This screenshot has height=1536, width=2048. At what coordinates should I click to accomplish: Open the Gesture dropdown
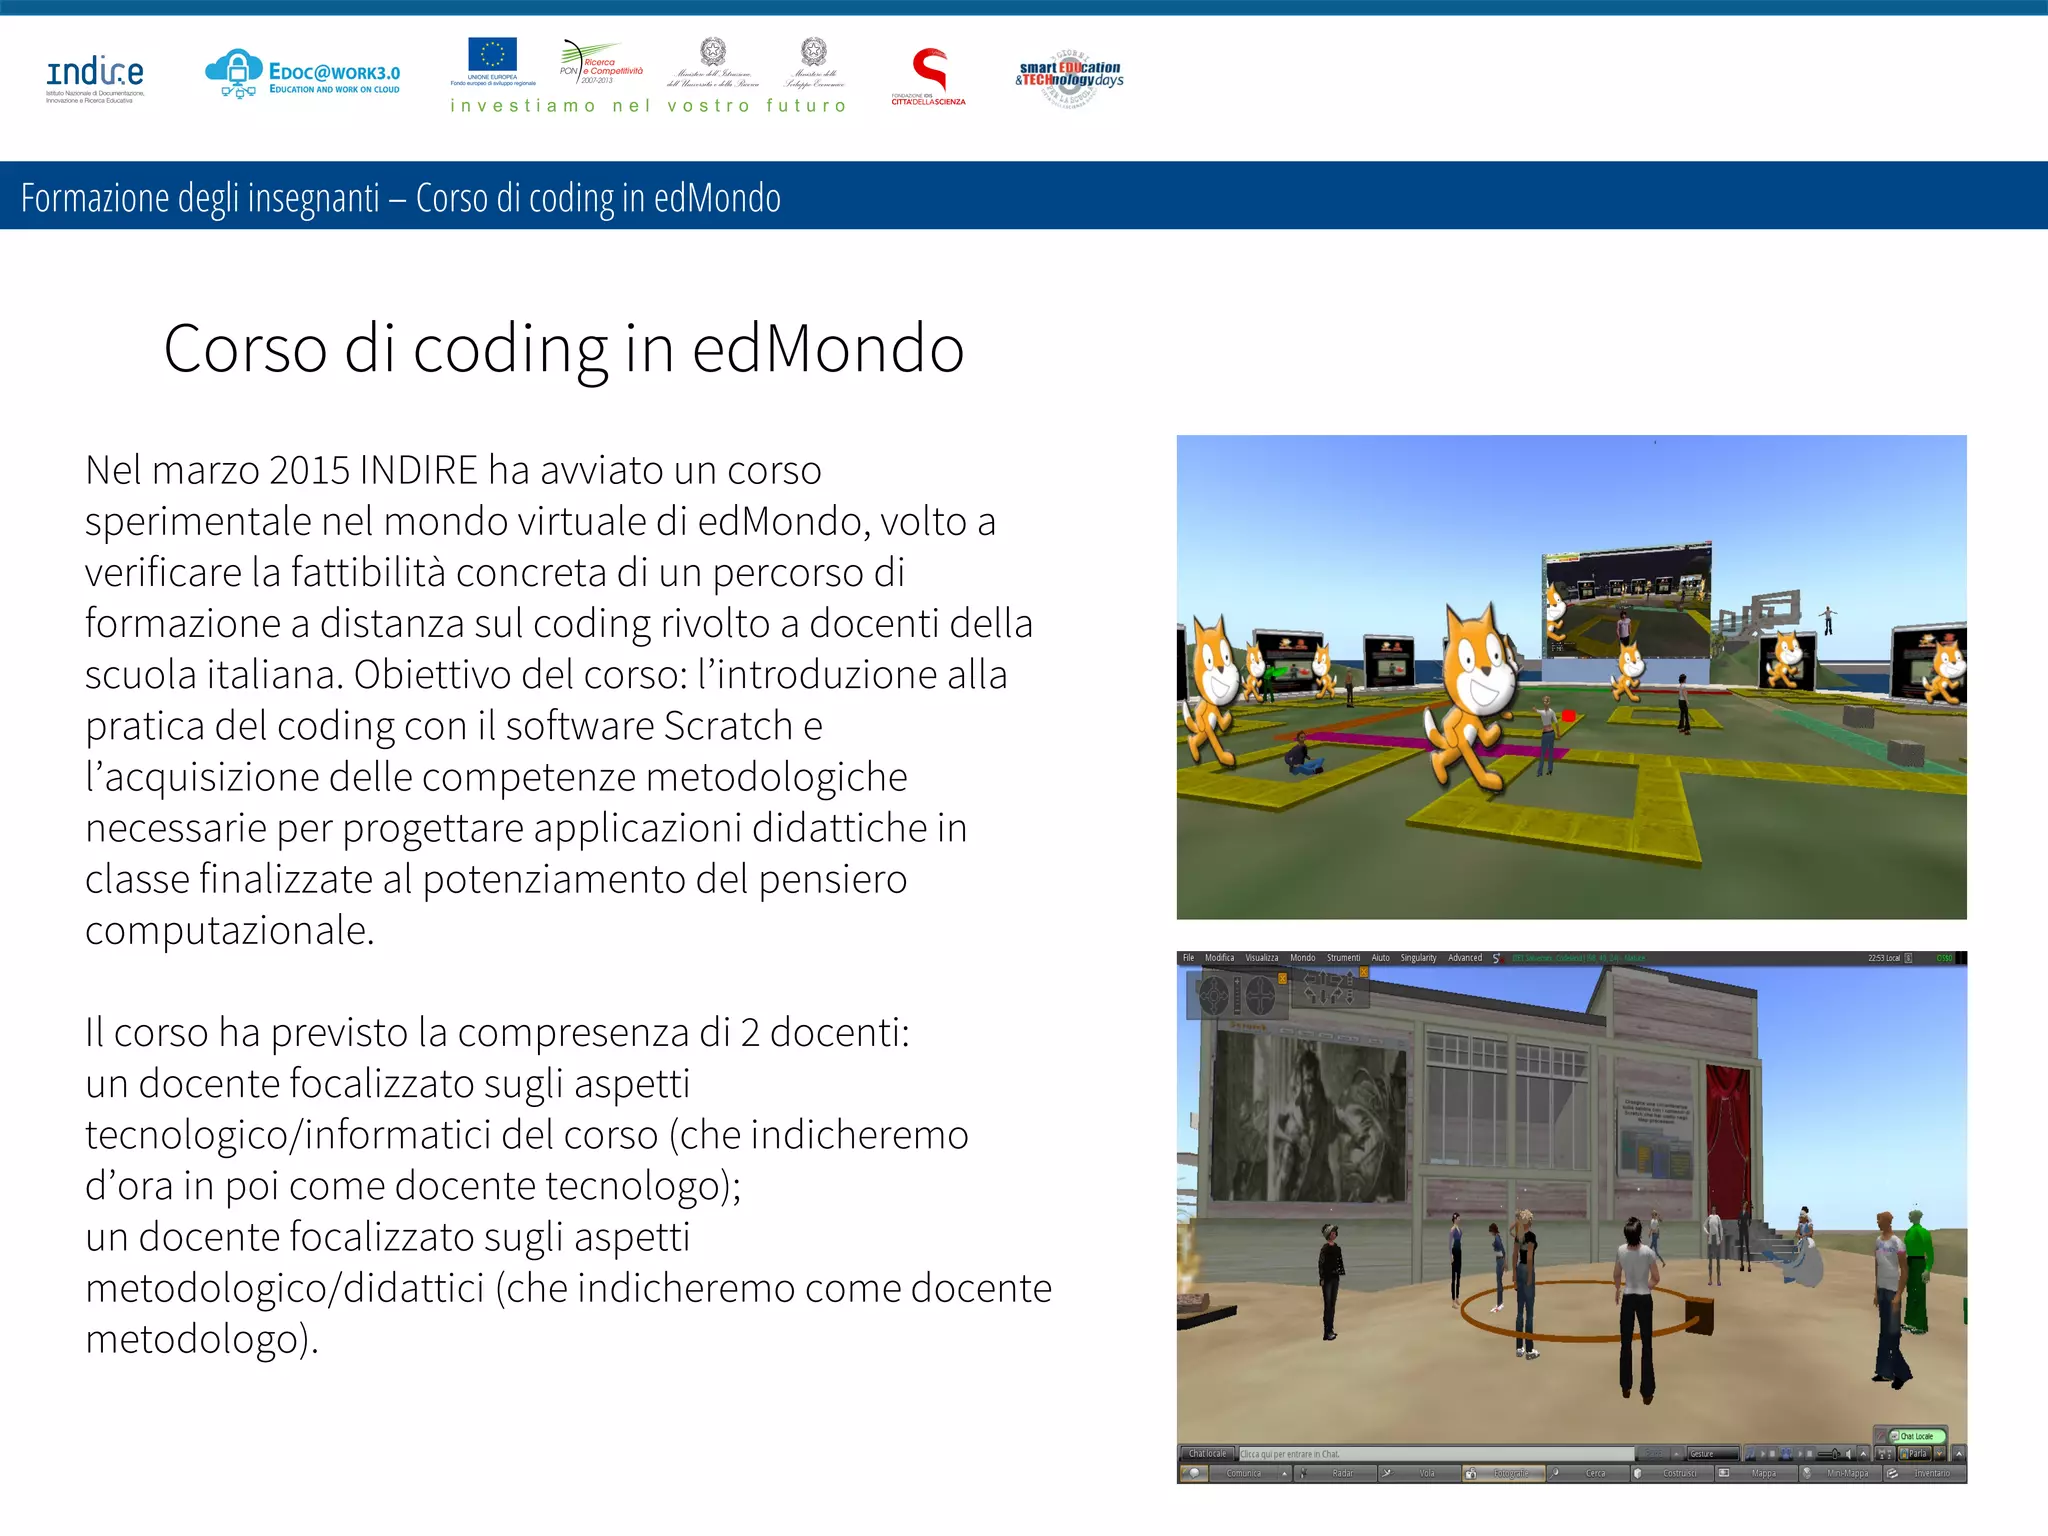click(1713, 1454)
